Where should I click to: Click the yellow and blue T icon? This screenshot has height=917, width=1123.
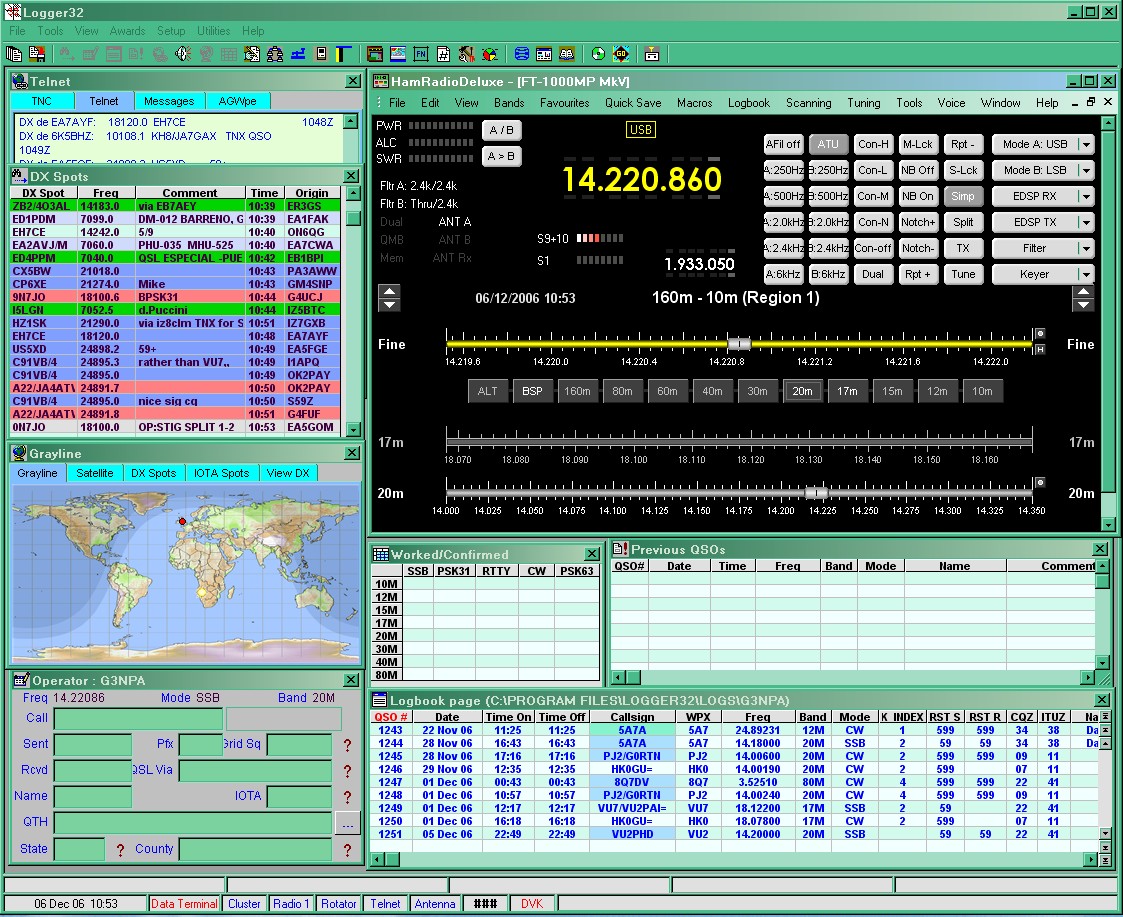click(344, 54)
